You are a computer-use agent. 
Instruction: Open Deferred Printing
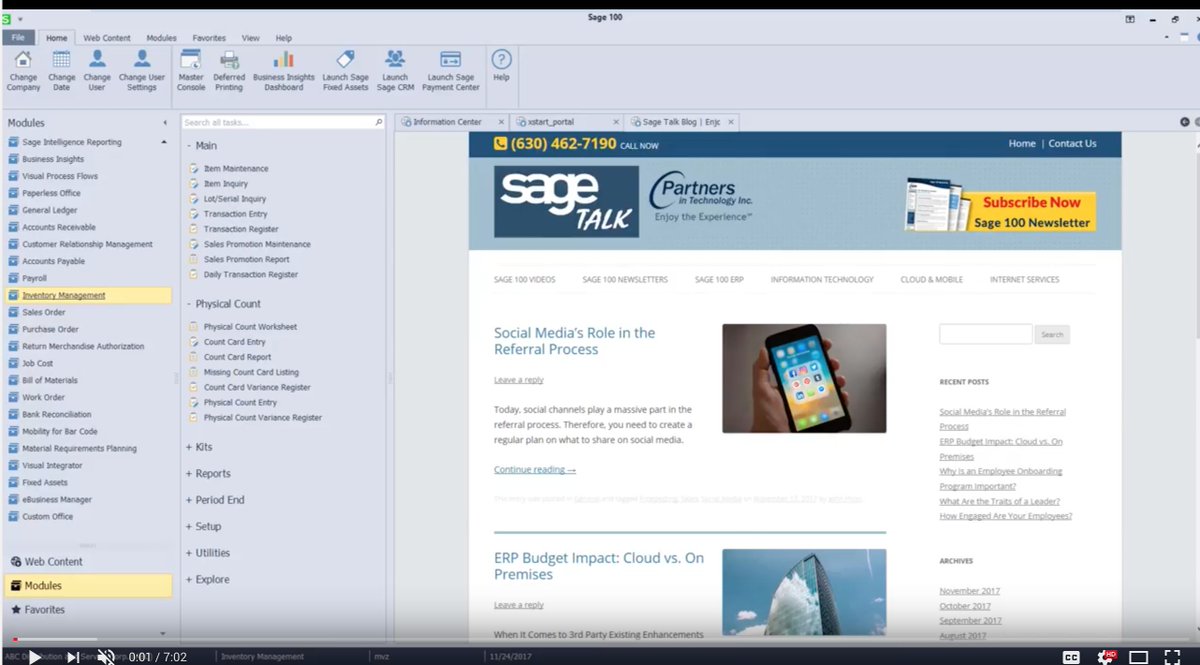pyautogui.click(x=229, y=70)
